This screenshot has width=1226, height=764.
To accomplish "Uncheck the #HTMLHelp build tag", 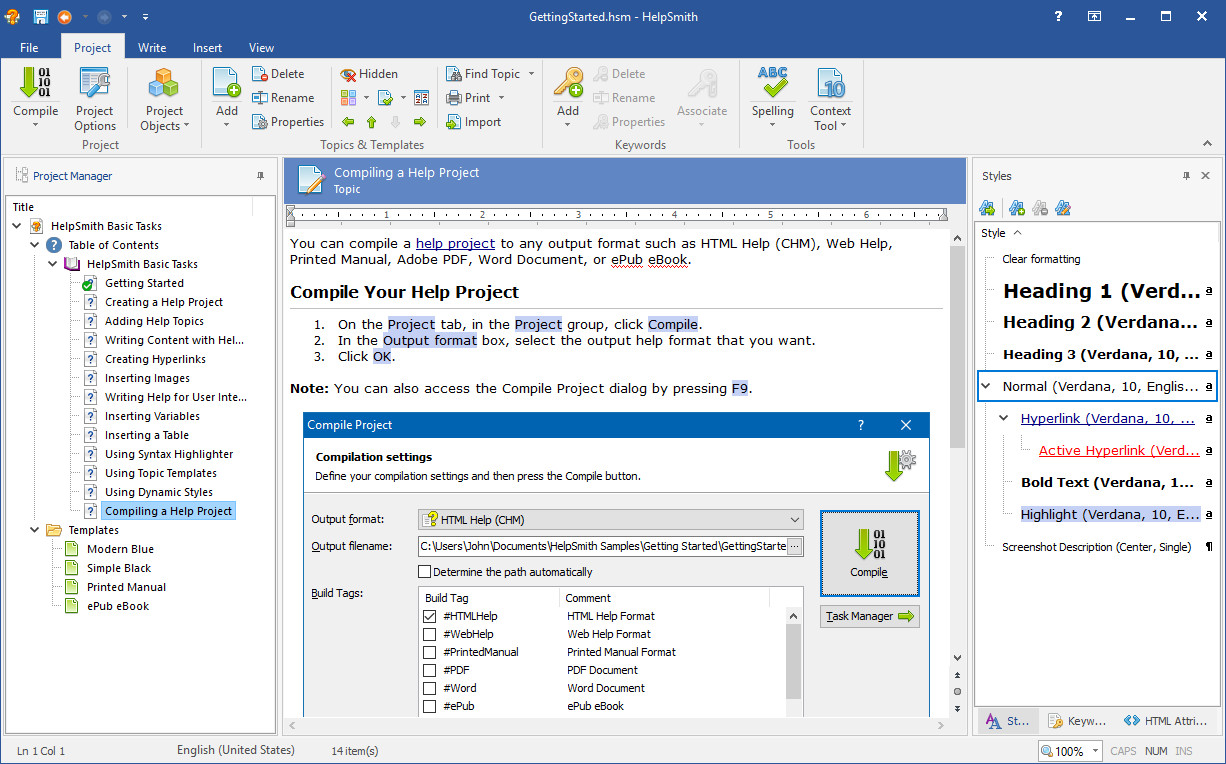I will point(429,616).
